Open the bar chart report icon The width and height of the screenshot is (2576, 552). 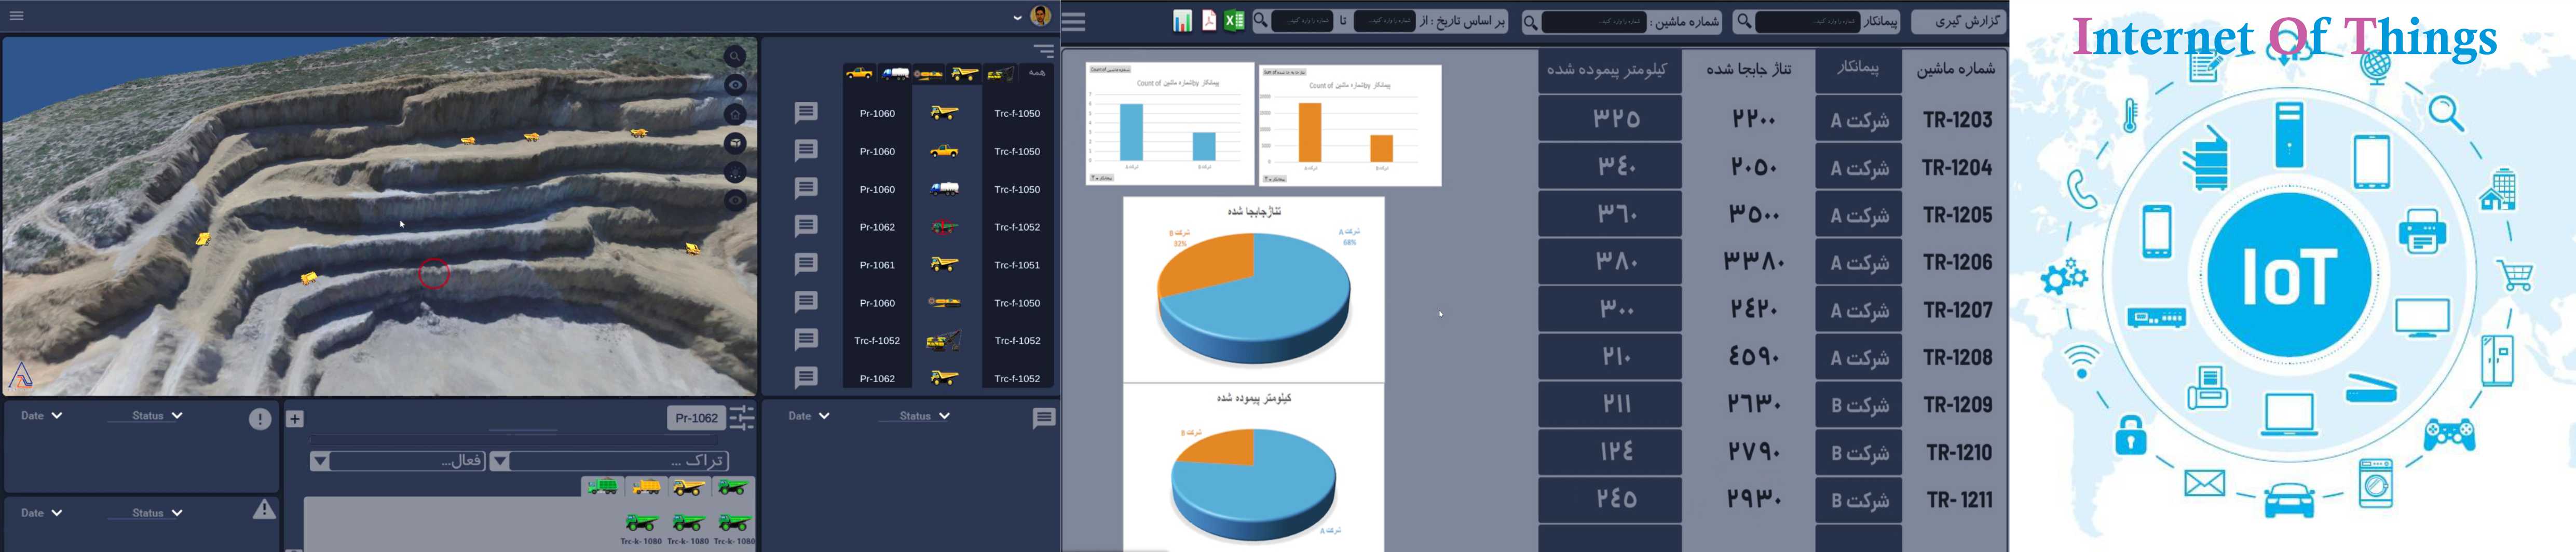(1182, 21)
